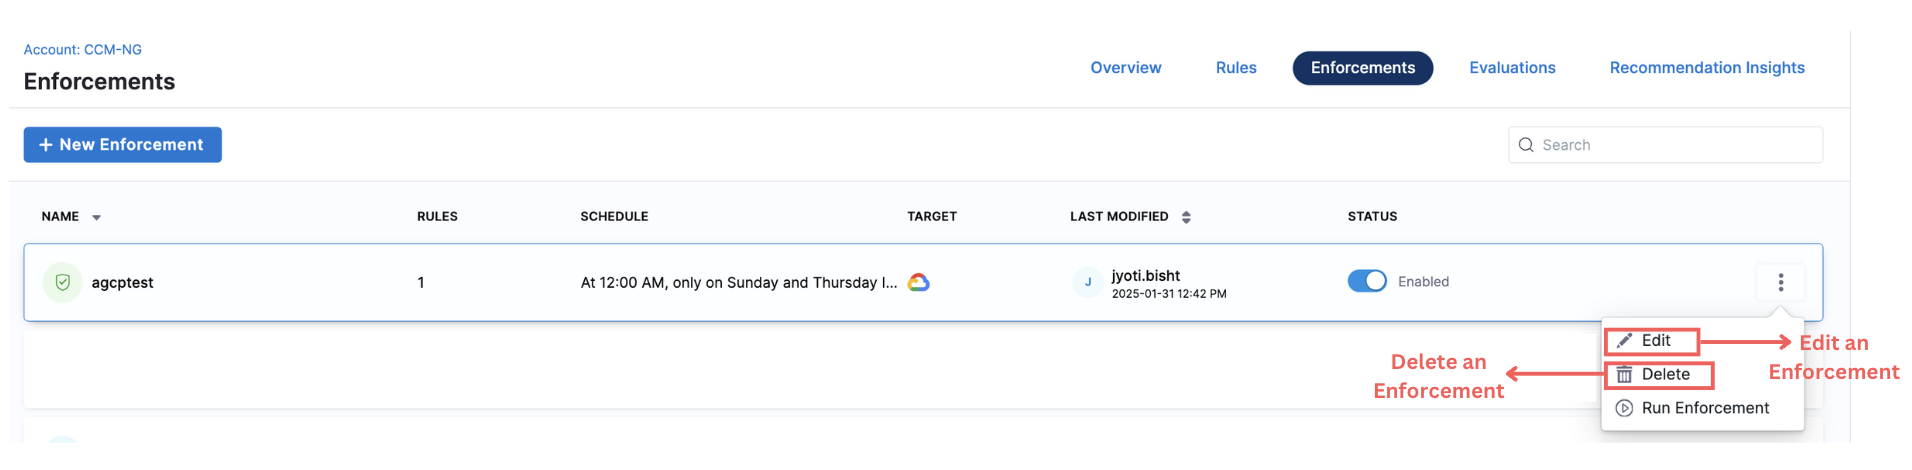
Task: Go to the Evaluations tab
Action: tap(1512, 68)
